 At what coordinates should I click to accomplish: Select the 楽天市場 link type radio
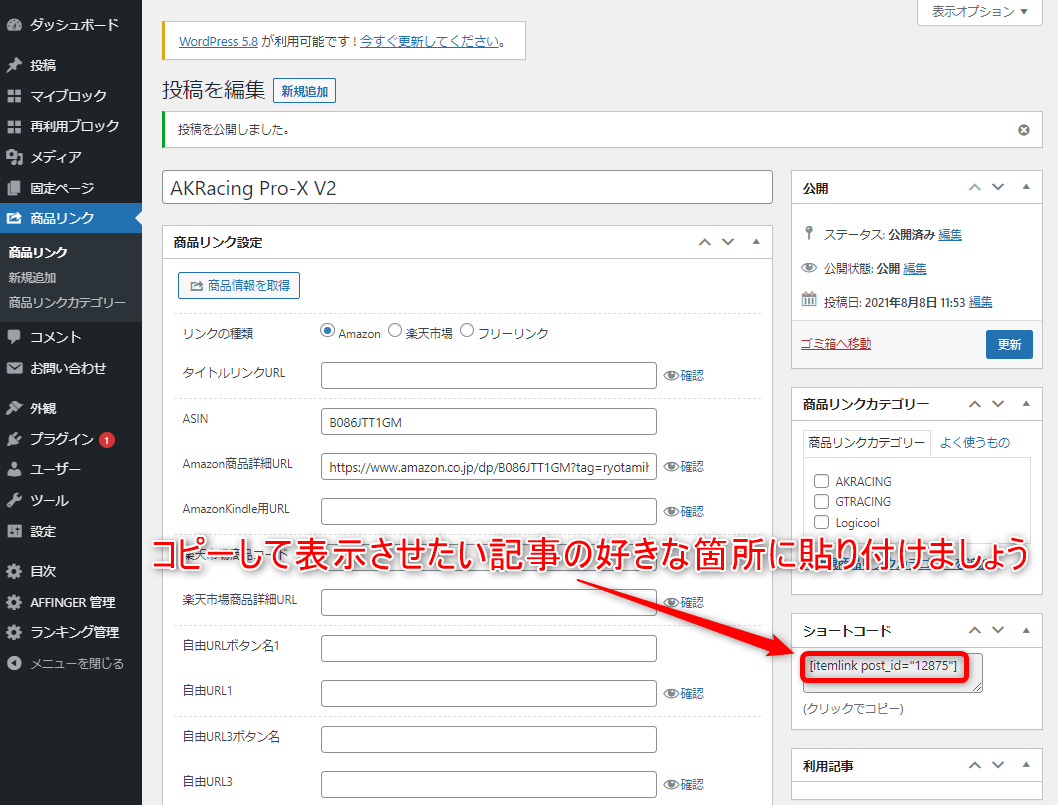click(395, 331)
